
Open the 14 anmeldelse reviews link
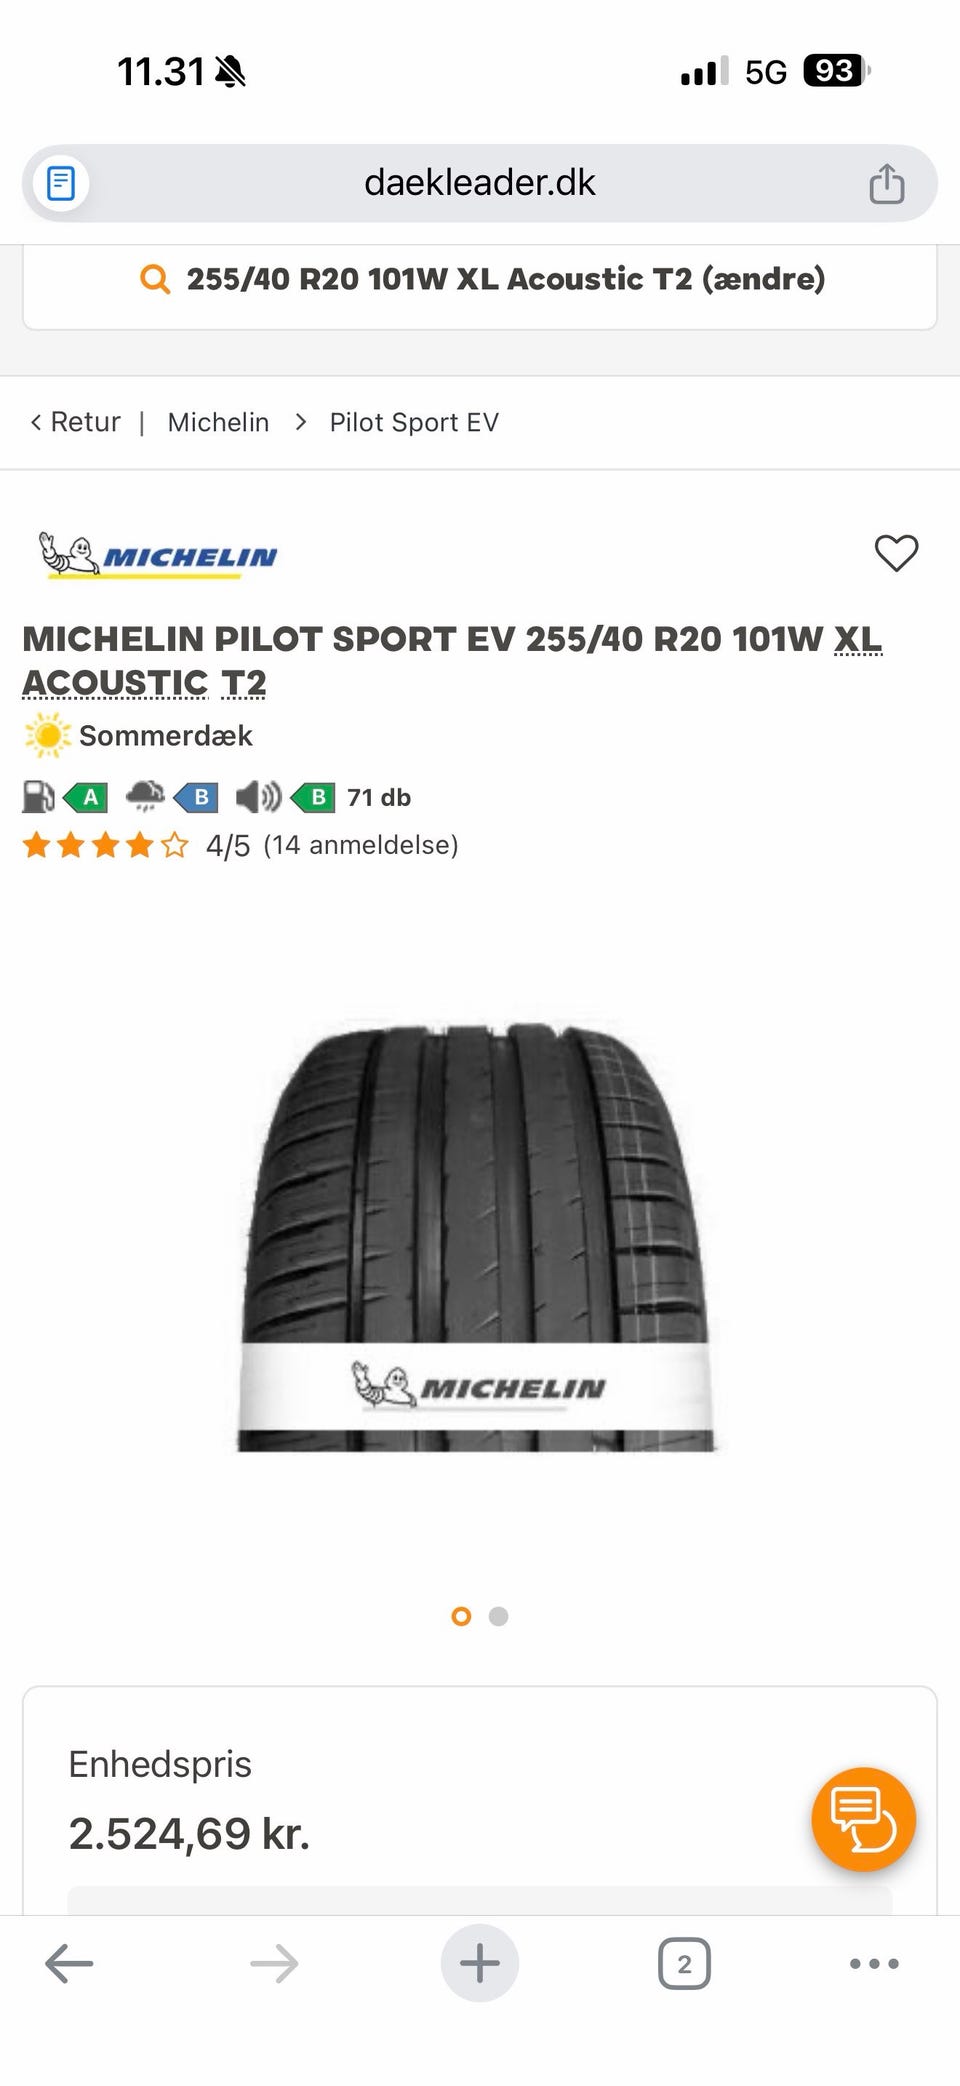click(360, 845)
